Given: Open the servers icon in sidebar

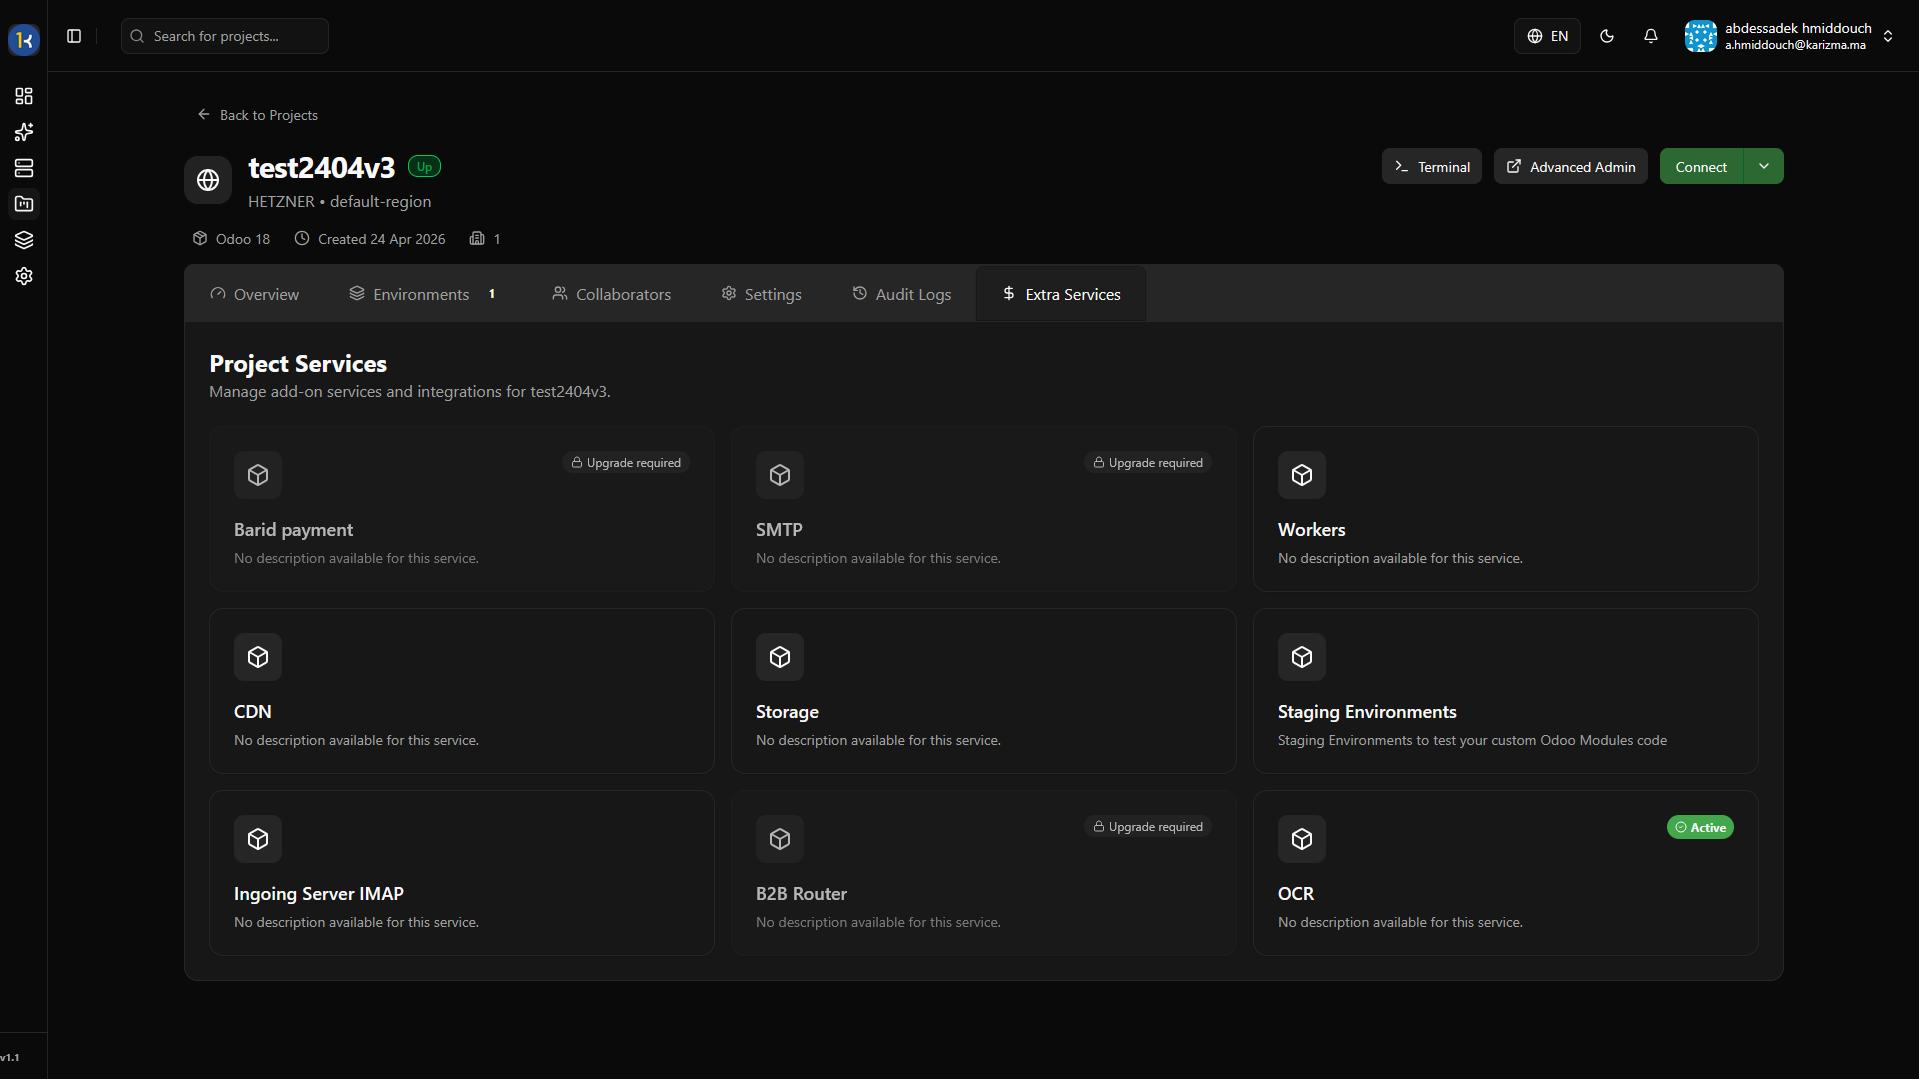Looking at the screenshot, I should 24,168.
